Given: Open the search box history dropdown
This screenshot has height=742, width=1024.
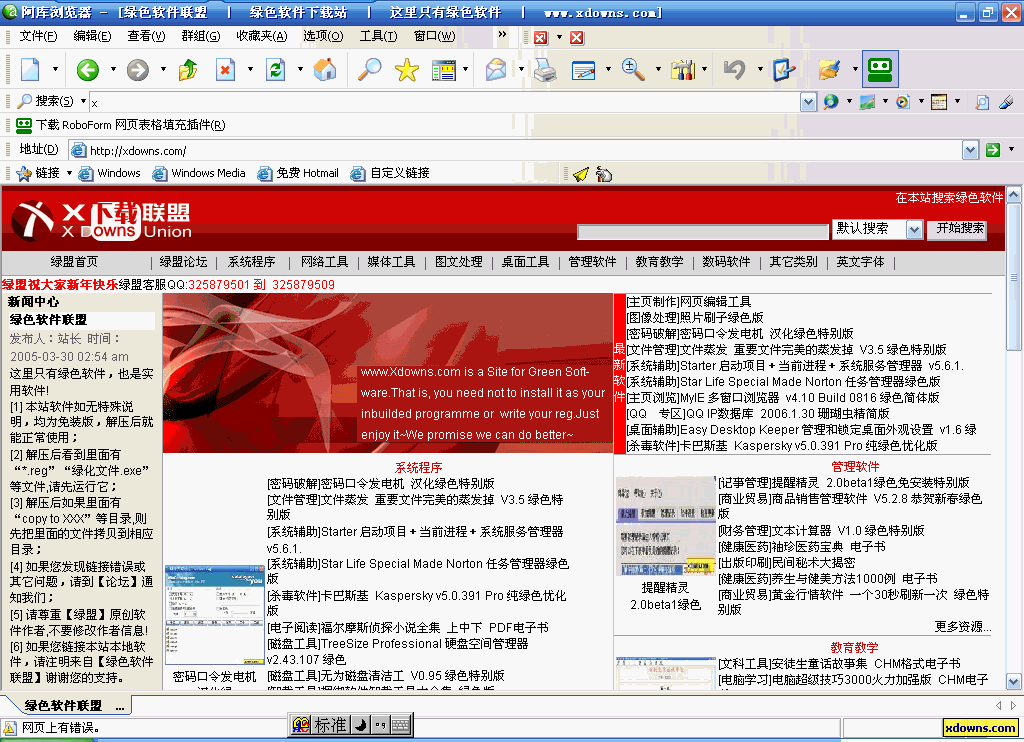Looking at the screenshot, I should coord(808,102).
